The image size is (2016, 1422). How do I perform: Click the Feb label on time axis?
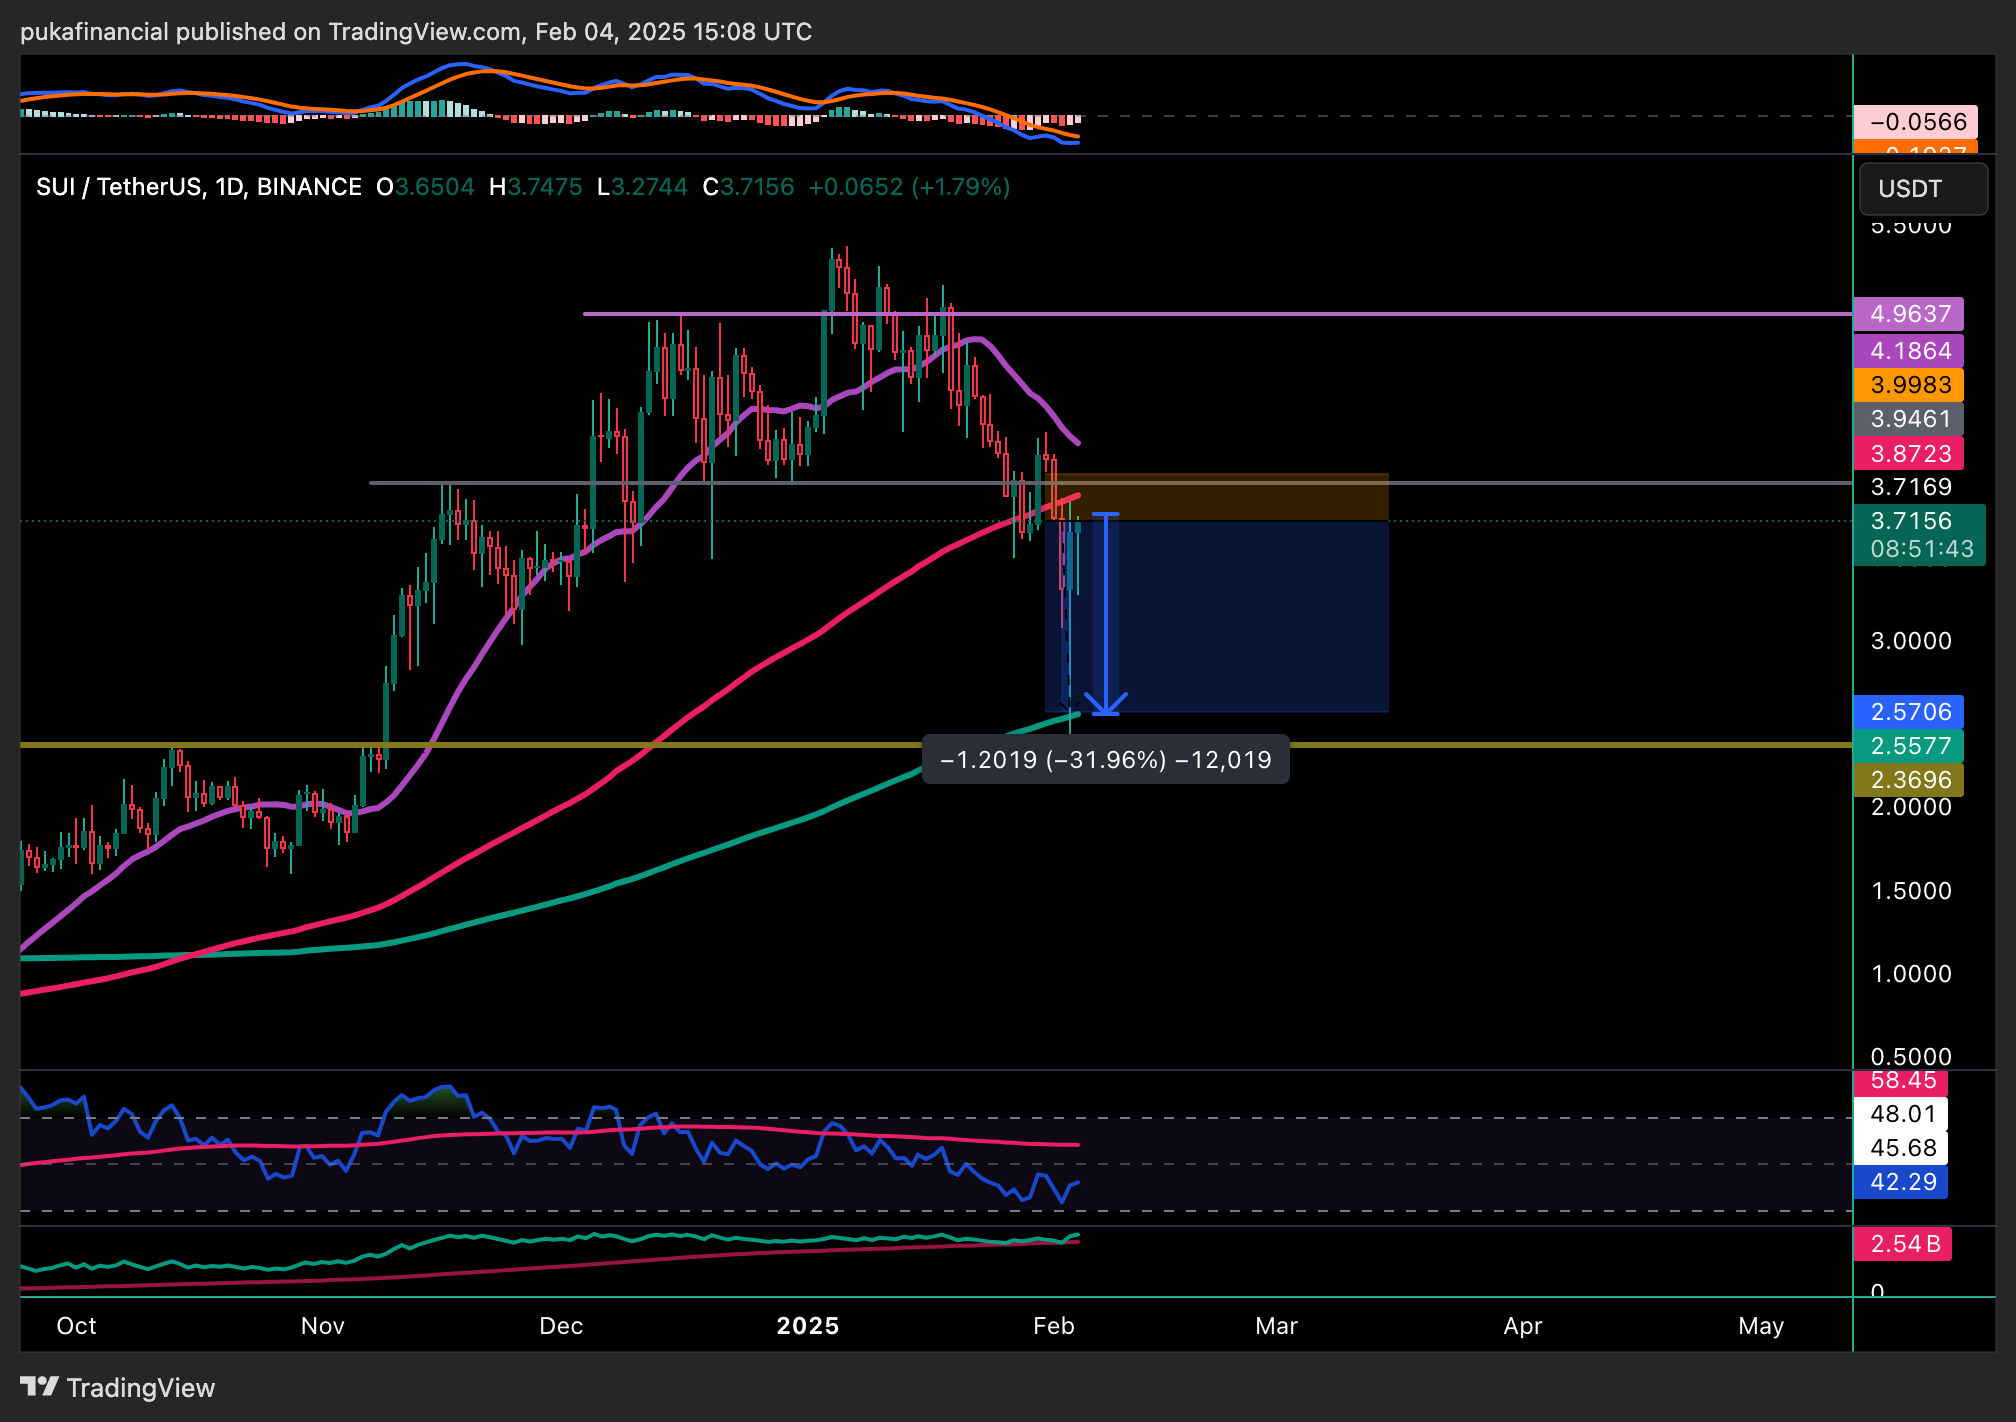coord(1053,1326)
